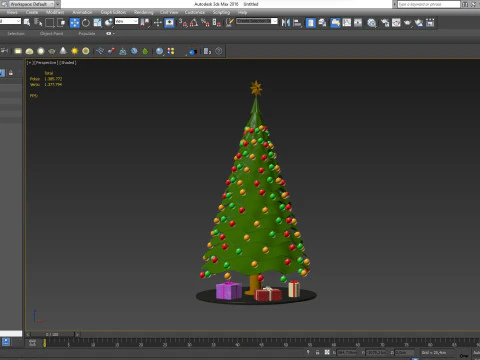The image size is (480, 360).
Task: Click the time slider left arrow
Action: [x=28, y=334]
